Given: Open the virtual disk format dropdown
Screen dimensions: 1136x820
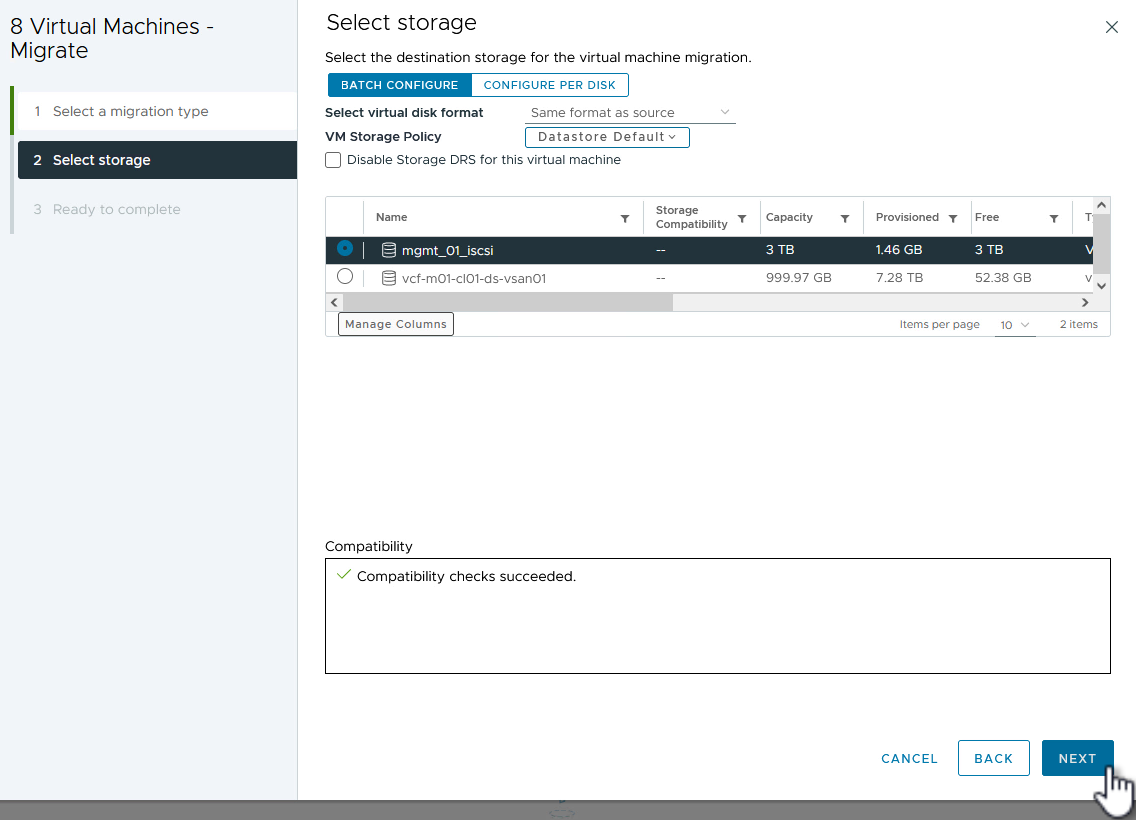Looking at the screenshot, I should pos(630,113).
